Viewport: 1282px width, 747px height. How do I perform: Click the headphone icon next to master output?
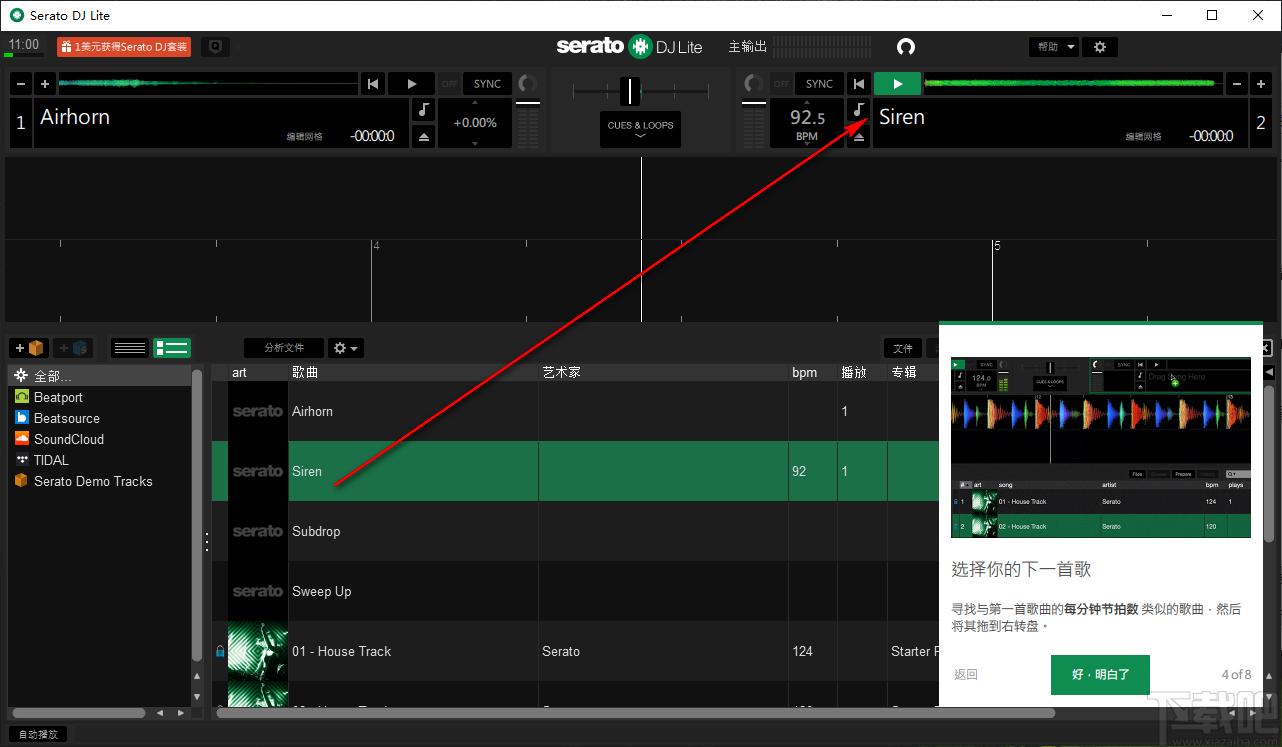click(x=906, y=47)
